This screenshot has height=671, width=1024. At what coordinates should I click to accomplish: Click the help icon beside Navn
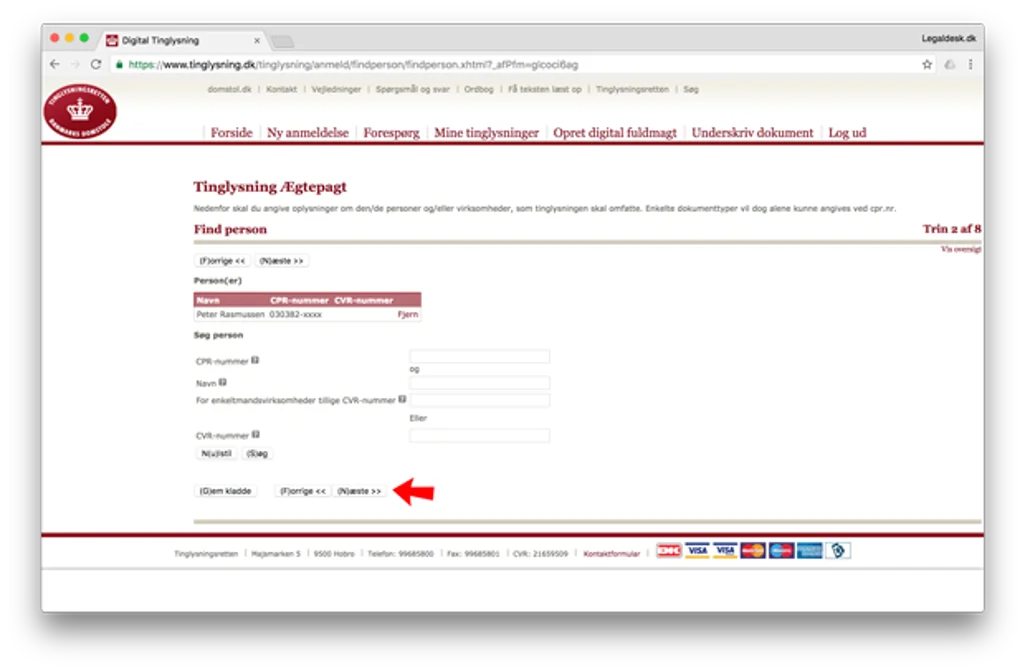point(223,382)
